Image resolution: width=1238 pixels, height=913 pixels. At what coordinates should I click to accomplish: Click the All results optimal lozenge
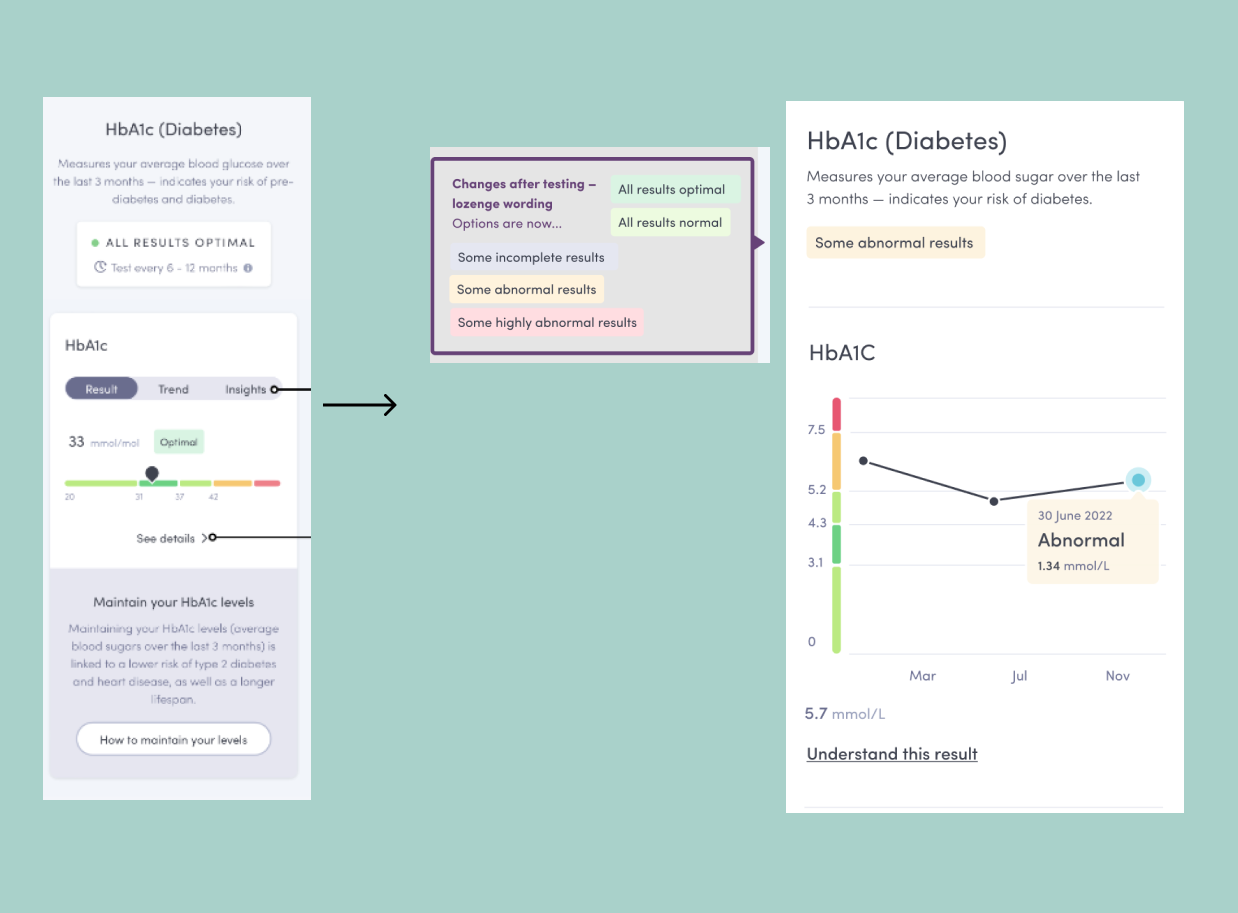tap(672, 189)
